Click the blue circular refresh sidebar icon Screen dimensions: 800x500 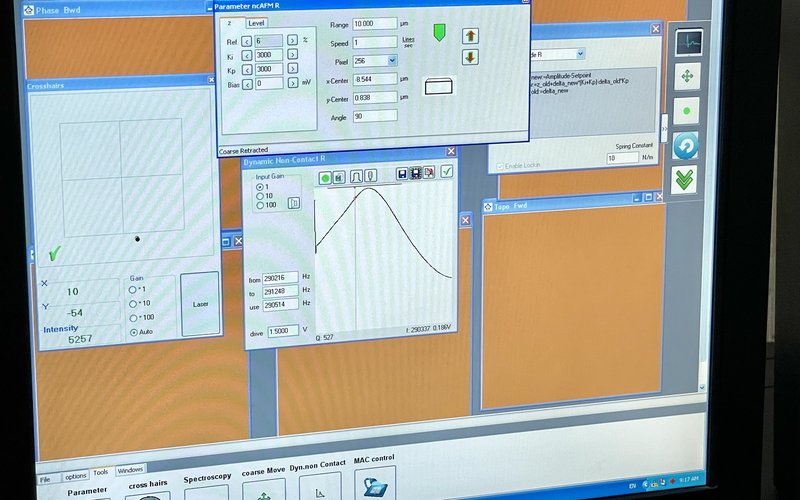pos(686,146)
